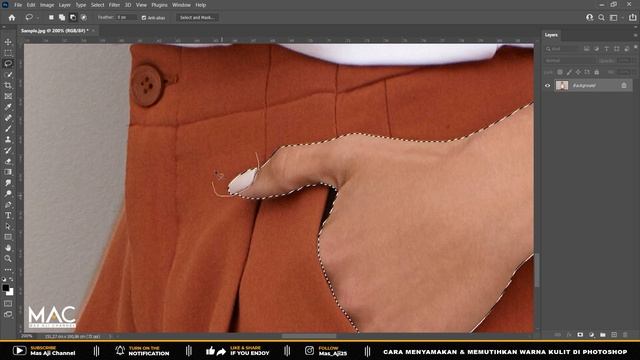Open the Layer menu

64,5
